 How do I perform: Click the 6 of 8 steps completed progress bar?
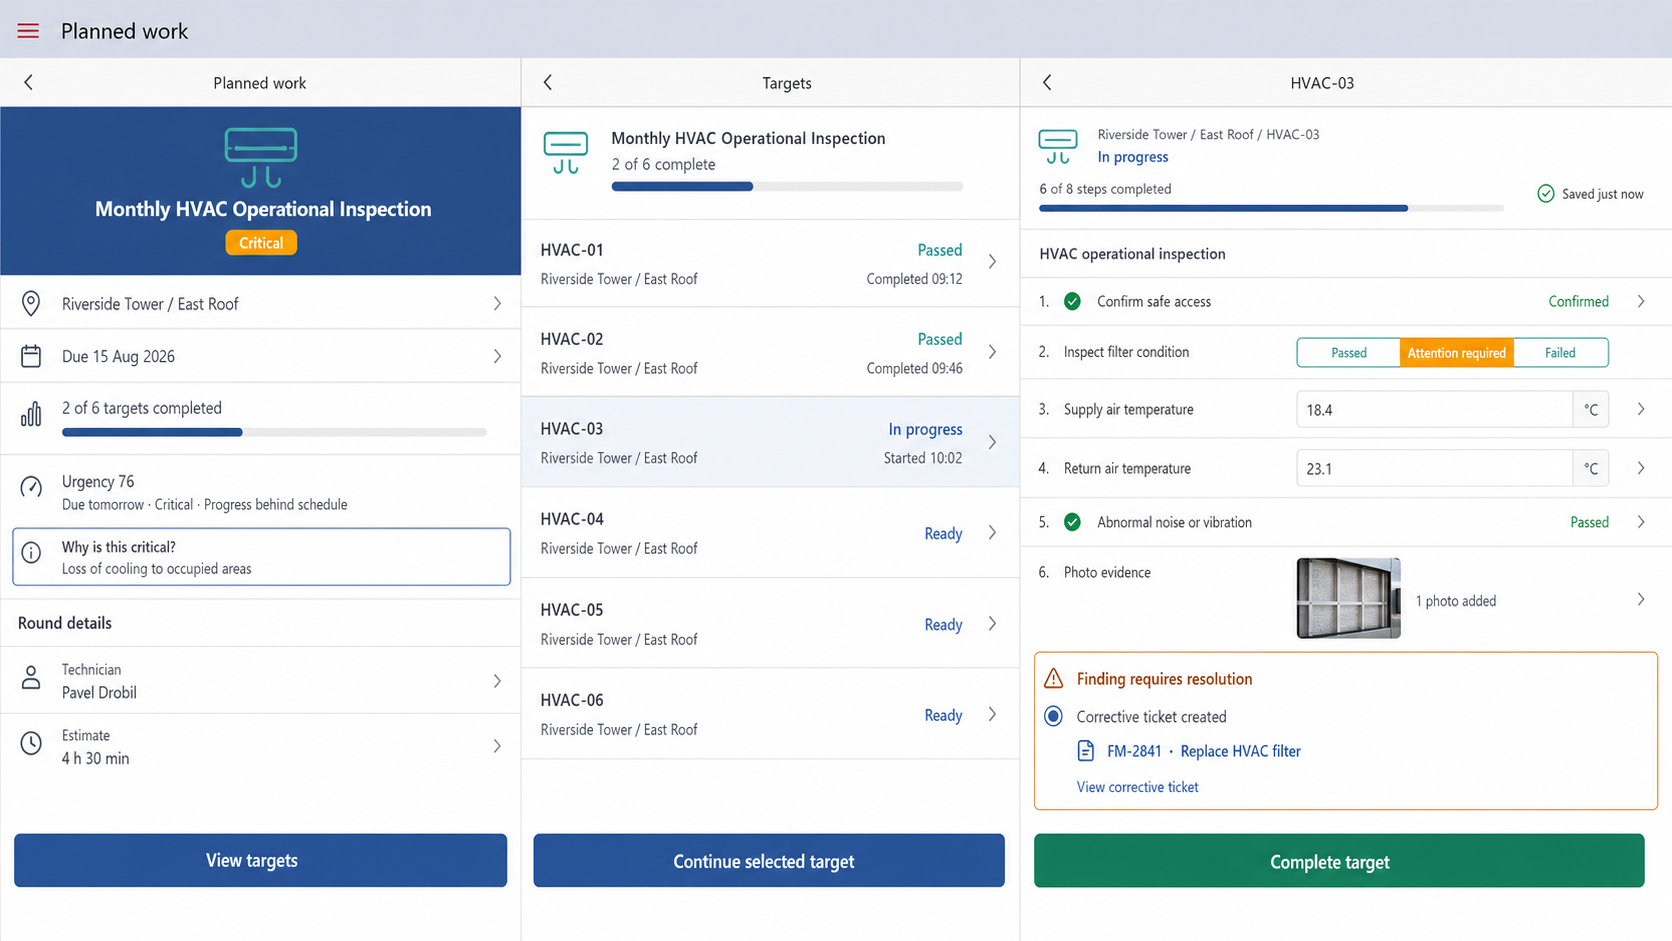coord(1271,208)
